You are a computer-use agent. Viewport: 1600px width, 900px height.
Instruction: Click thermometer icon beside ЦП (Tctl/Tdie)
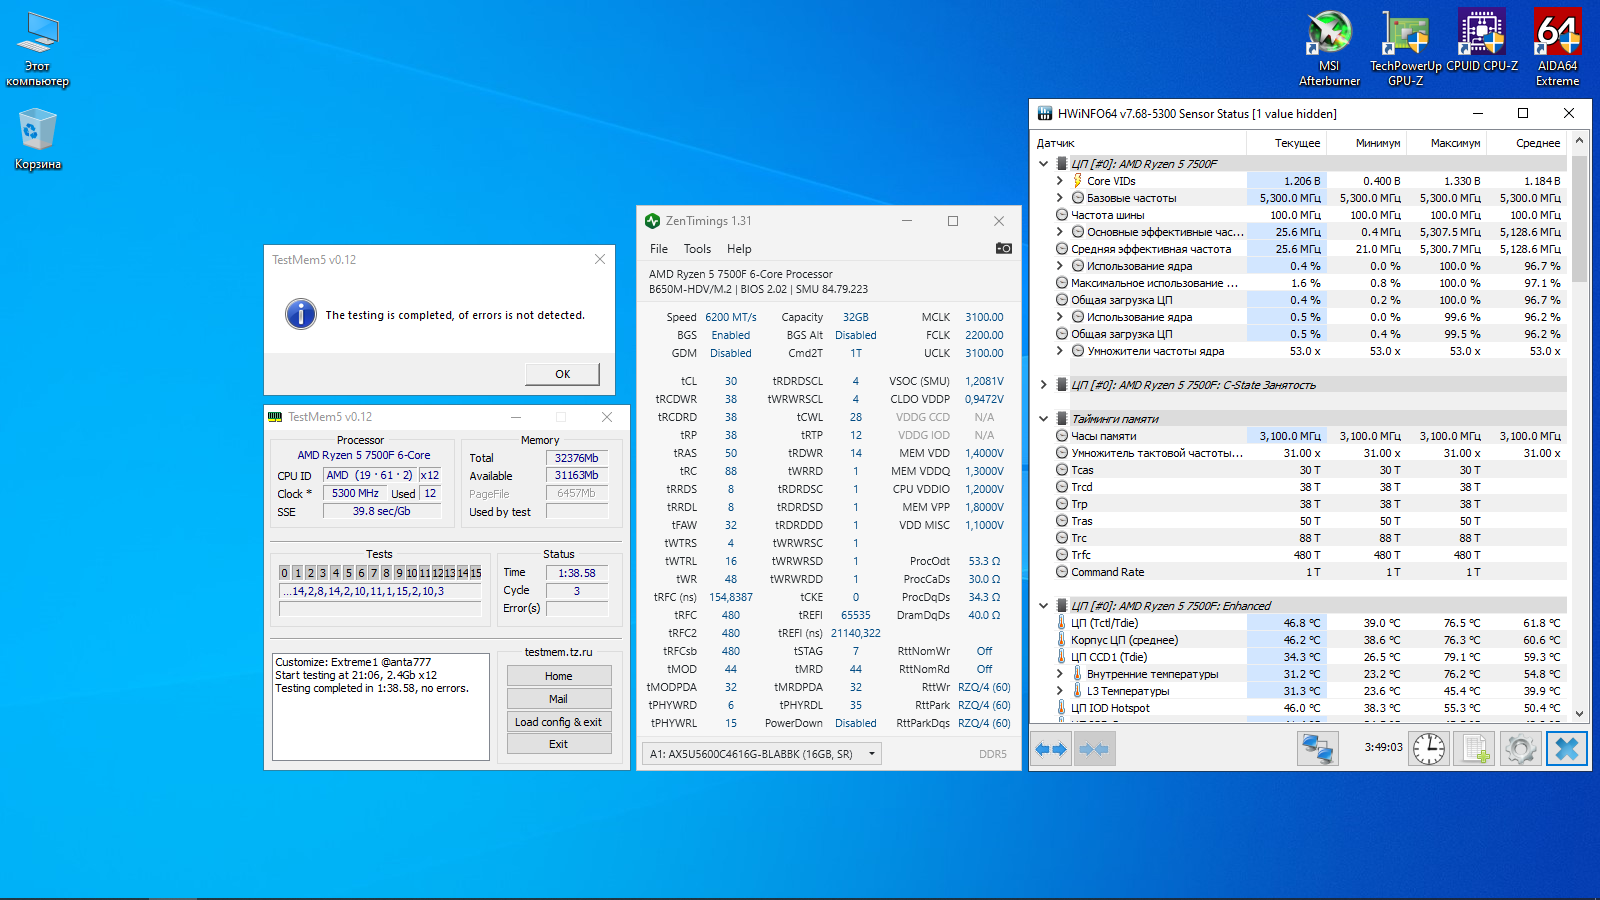pos(1062,623)
